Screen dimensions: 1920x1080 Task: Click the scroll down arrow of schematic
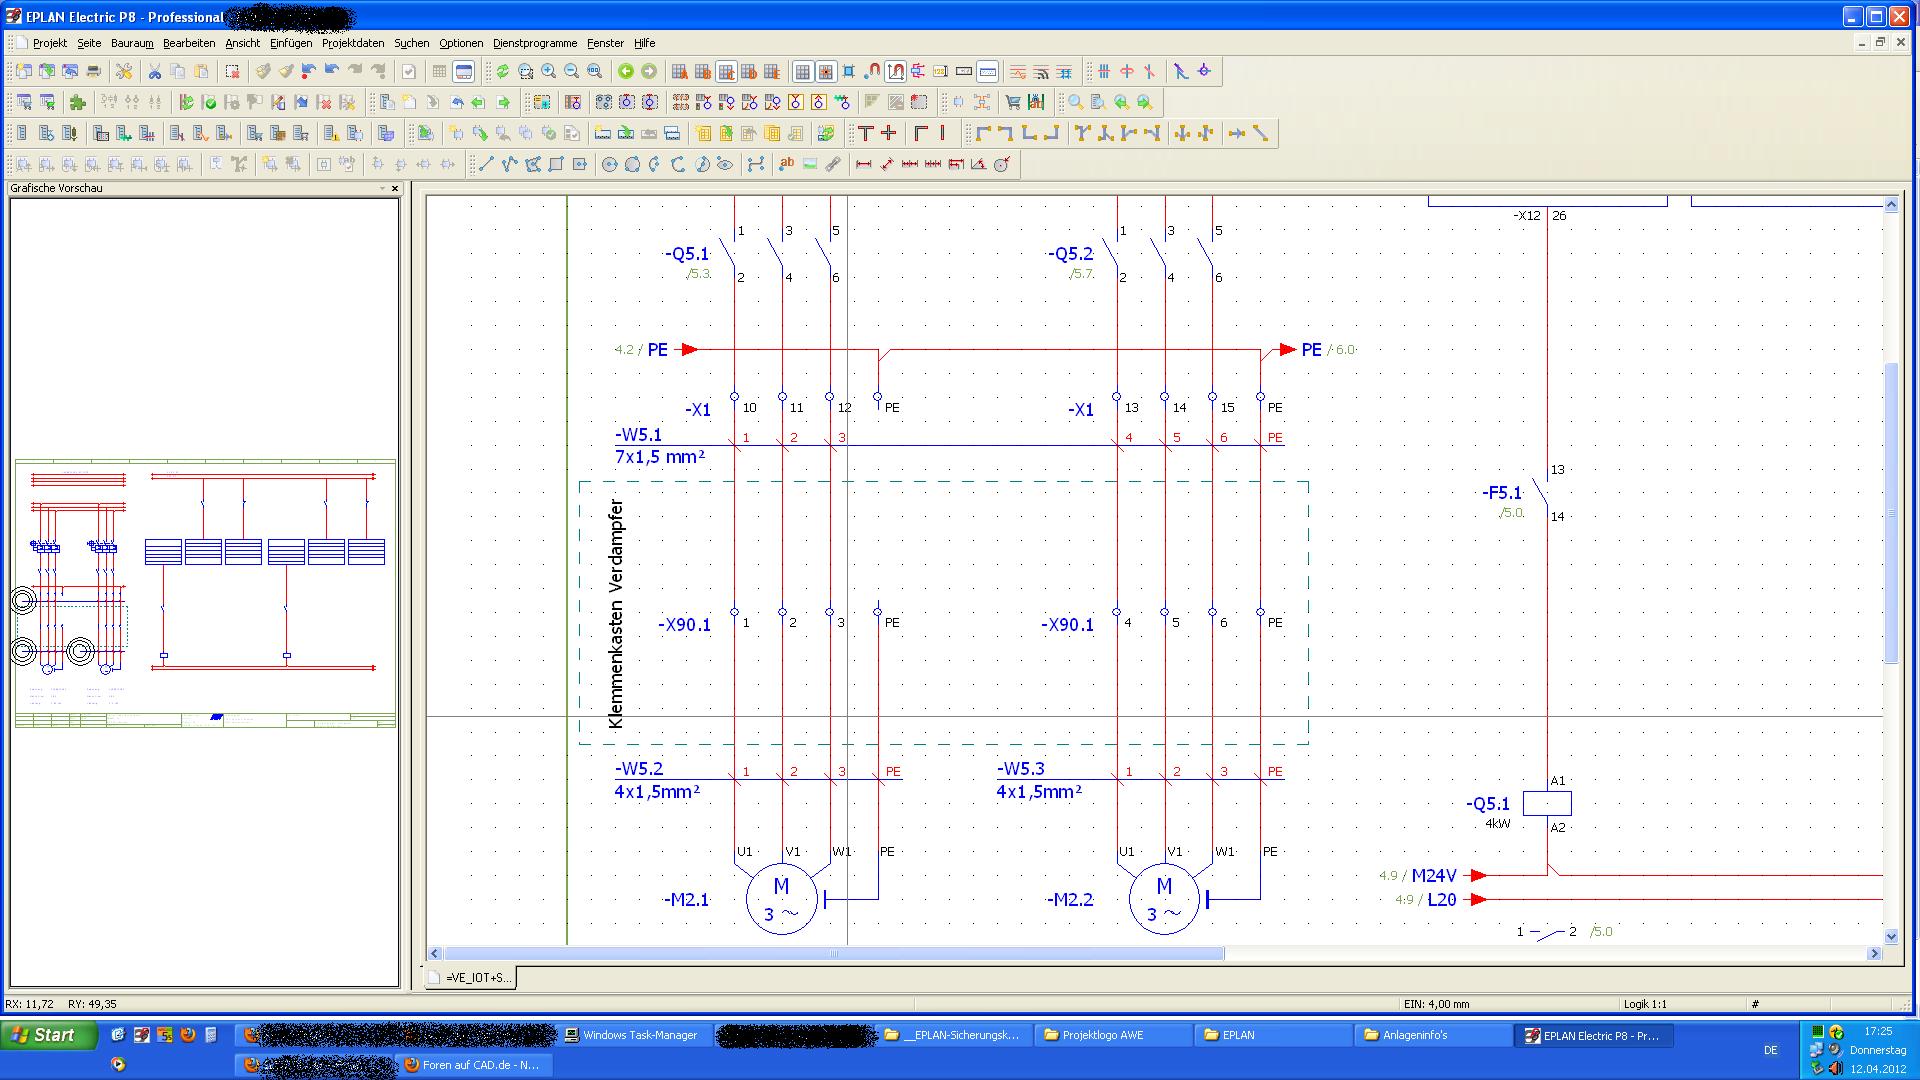pyautogui.click(x=1891, y=937)
